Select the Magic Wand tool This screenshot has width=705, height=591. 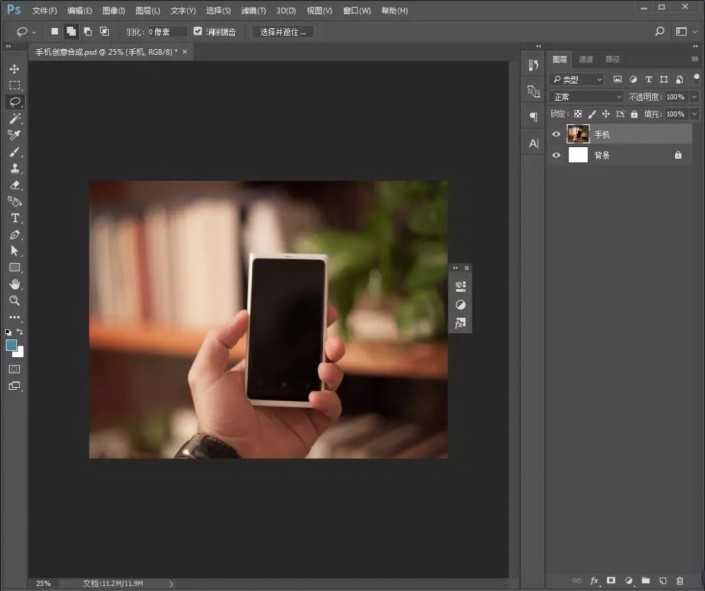15,118
